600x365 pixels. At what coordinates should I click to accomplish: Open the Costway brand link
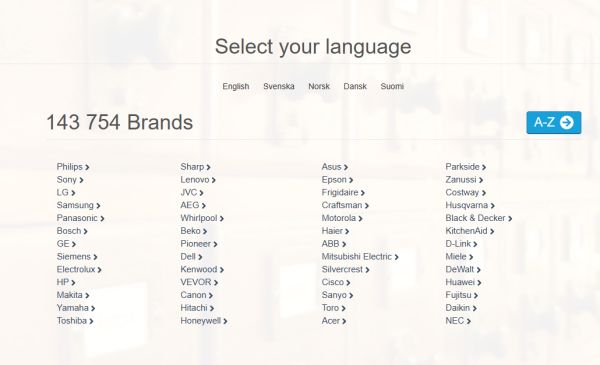(x=465, y=192)
